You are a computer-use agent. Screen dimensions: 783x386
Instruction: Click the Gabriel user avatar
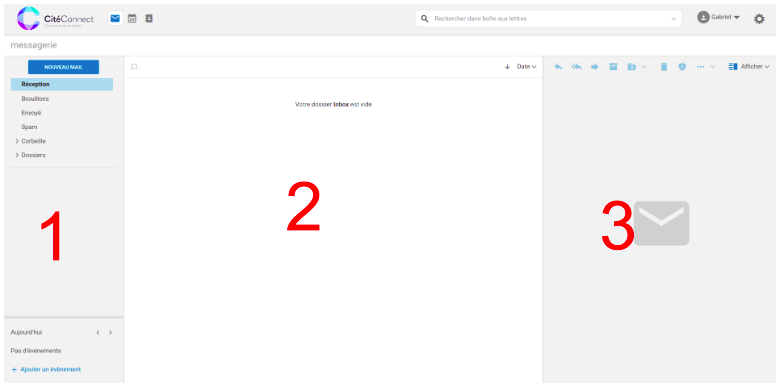pos(703,17)
